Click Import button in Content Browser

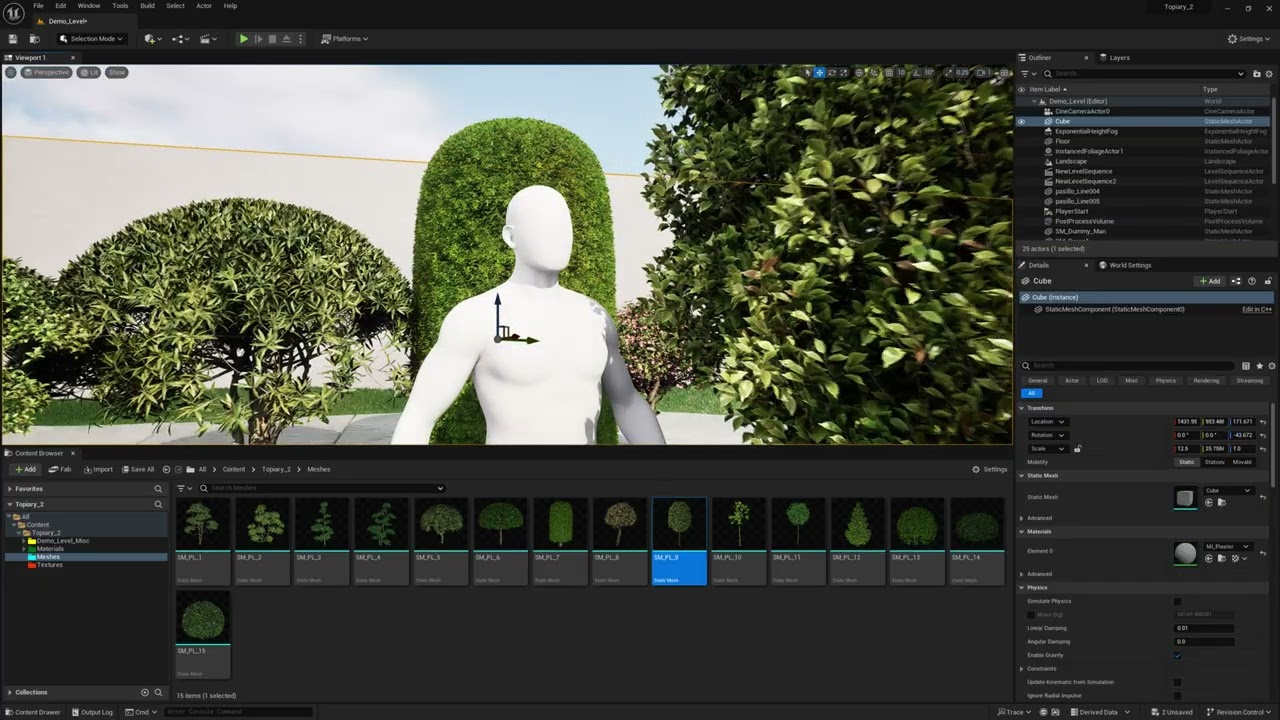point(98,469)
